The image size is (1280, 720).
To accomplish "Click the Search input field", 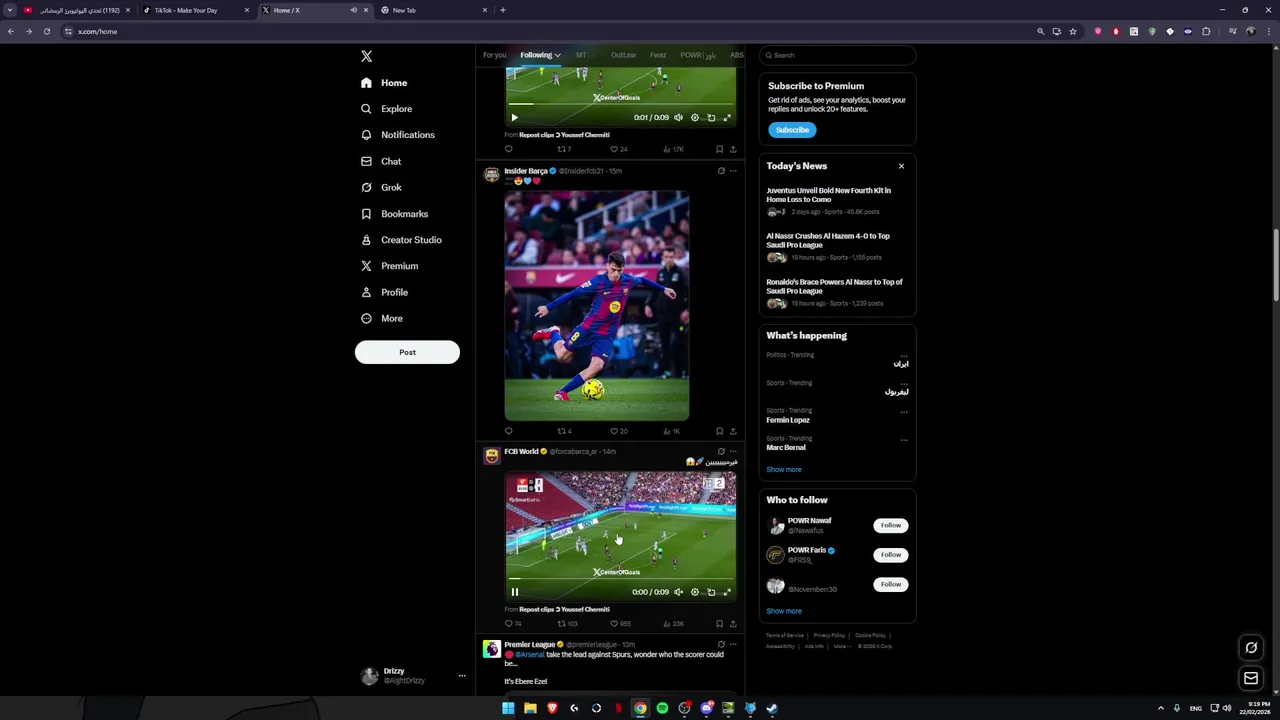I will click(x=838, y=55).
